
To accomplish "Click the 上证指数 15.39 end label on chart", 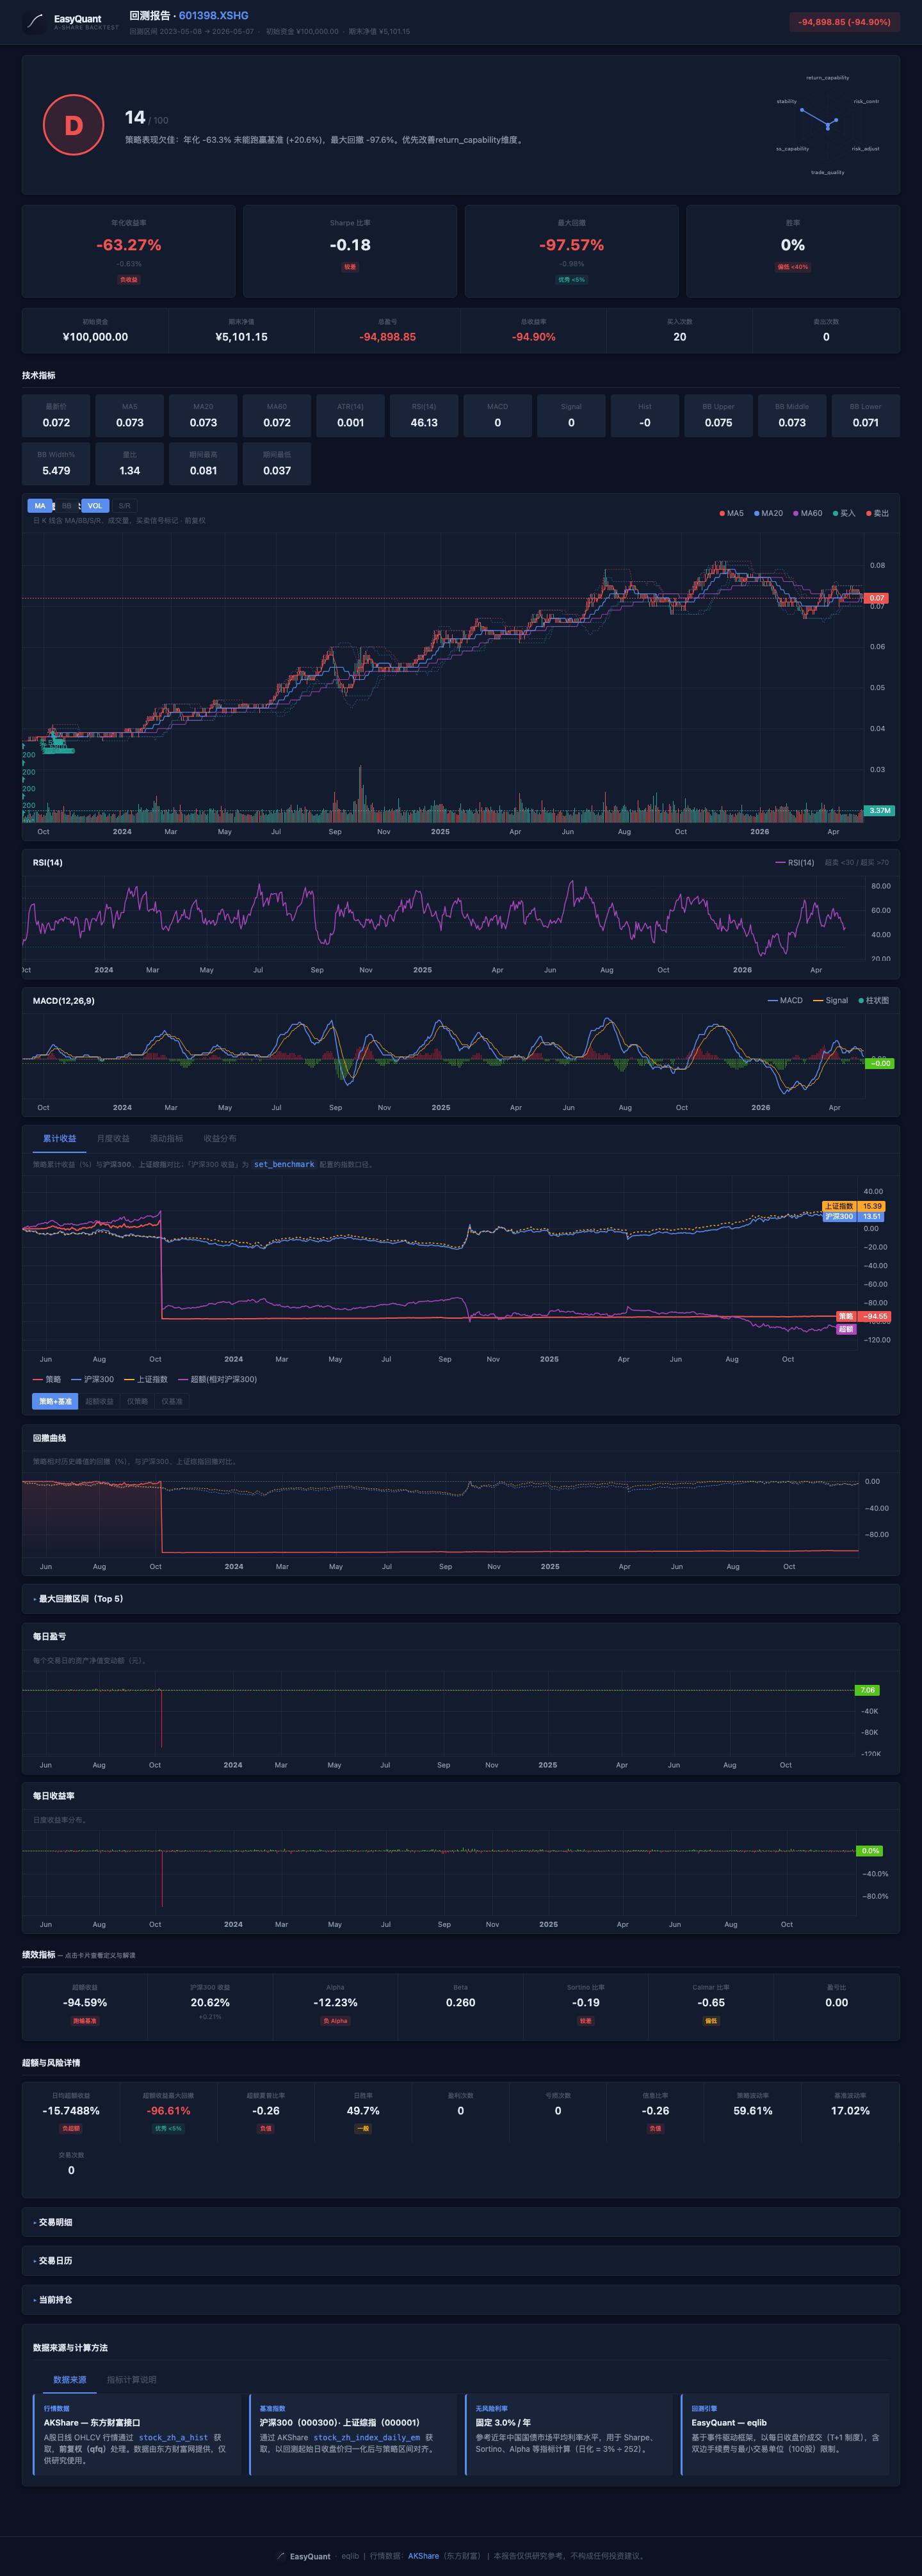I will 853,1206.
